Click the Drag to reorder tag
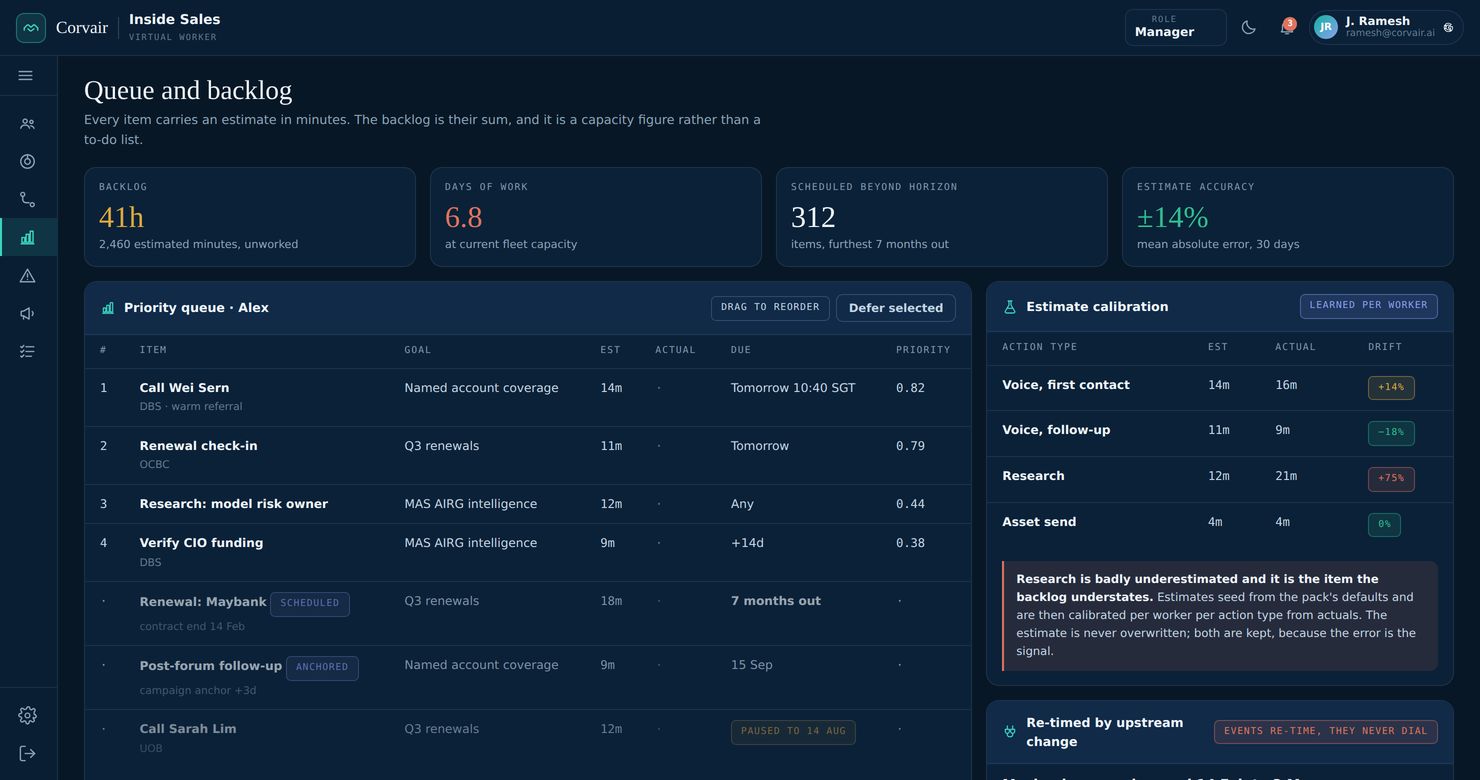Image resolution: width=1480 pixels, height=780 pixels. click(770, 308)
